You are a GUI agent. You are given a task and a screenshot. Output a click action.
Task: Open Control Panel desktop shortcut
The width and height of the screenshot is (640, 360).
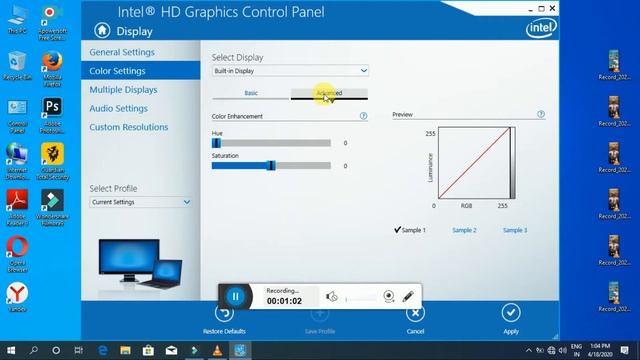click(x=17, y=116)
